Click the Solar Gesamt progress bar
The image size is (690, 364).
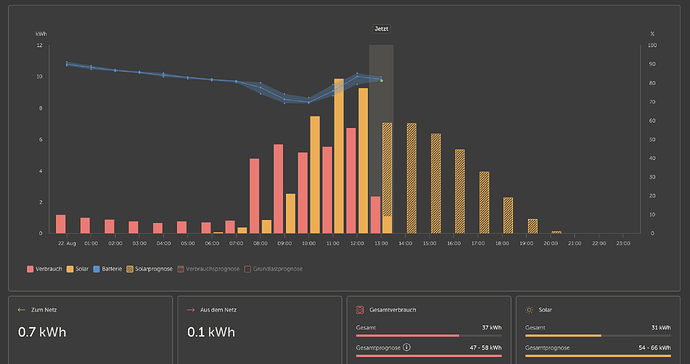[598, 335]
